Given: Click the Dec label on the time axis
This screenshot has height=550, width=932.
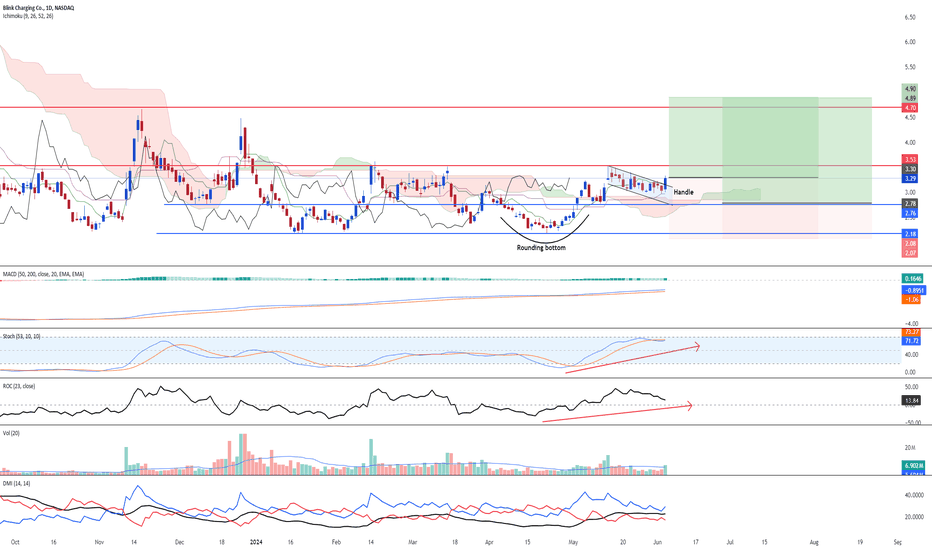Looking at the screenshot, I should (180, 542).
